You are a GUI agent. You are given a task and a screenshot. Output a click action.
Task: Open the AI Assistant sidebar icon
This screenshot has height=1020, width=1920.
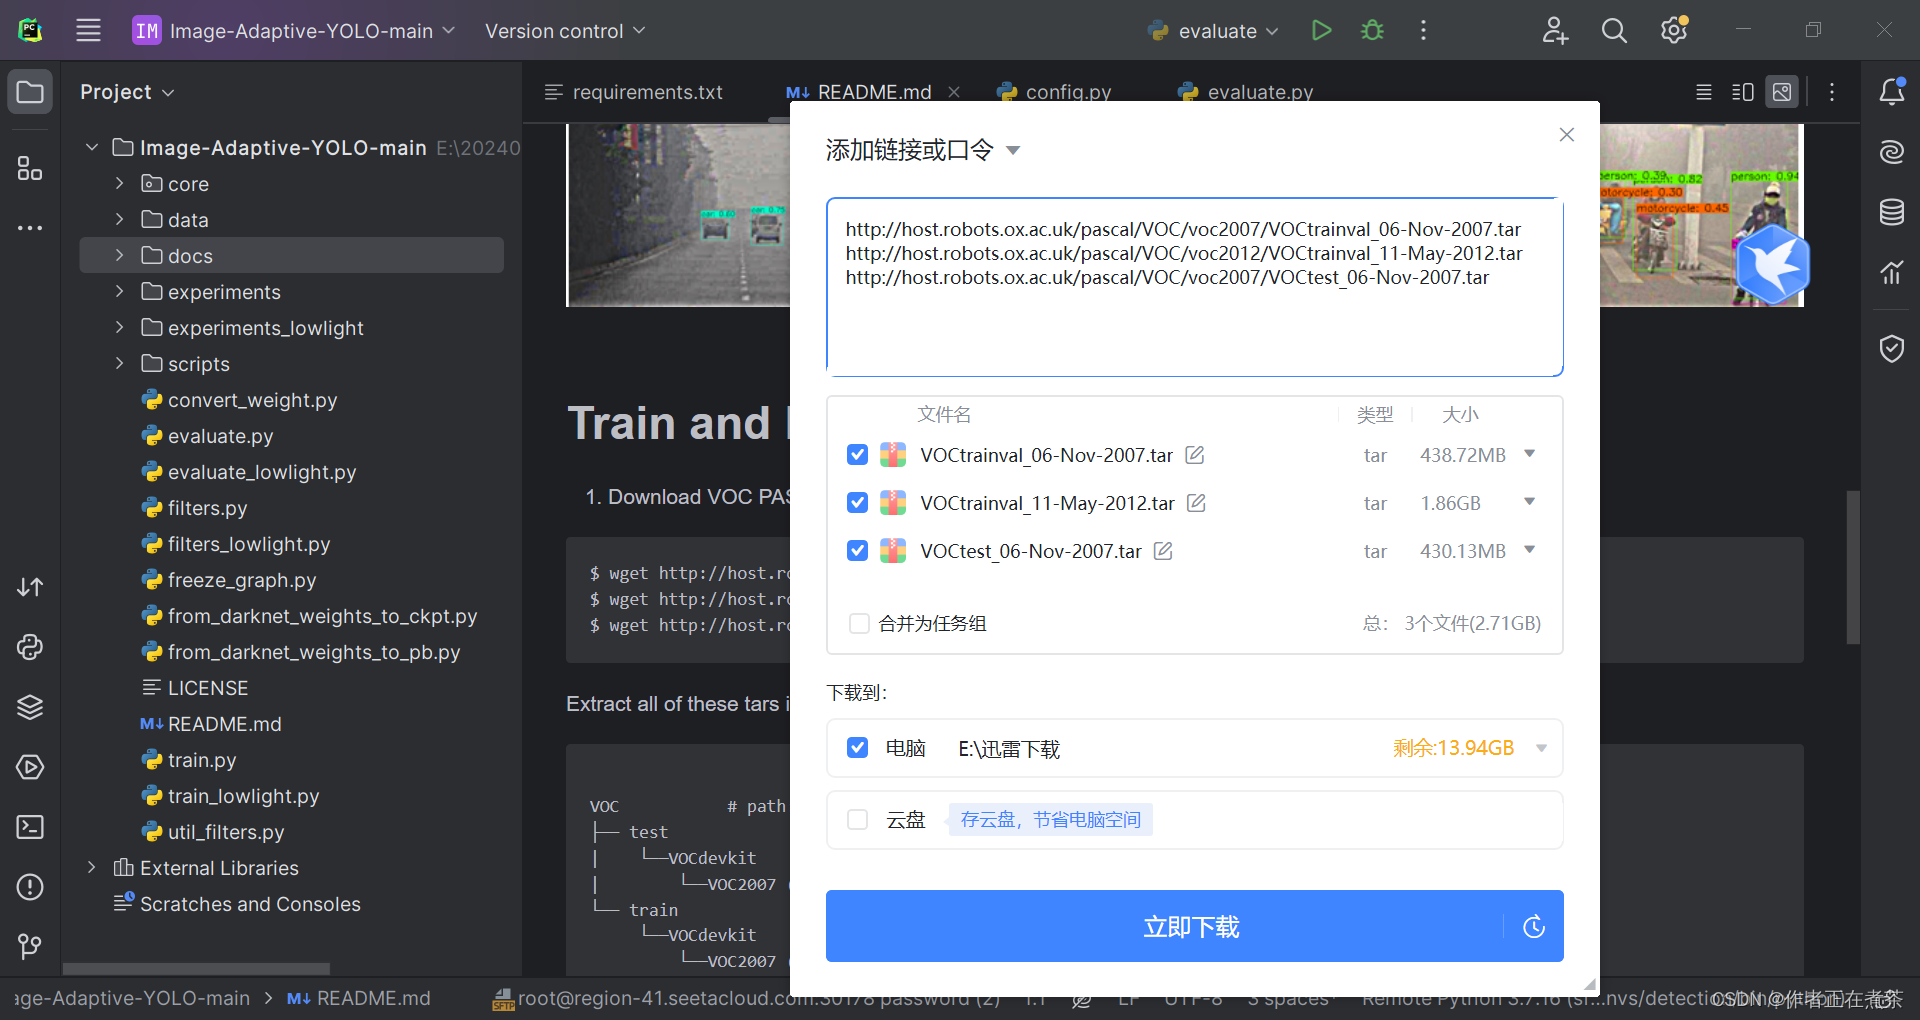click(1891, 152)
